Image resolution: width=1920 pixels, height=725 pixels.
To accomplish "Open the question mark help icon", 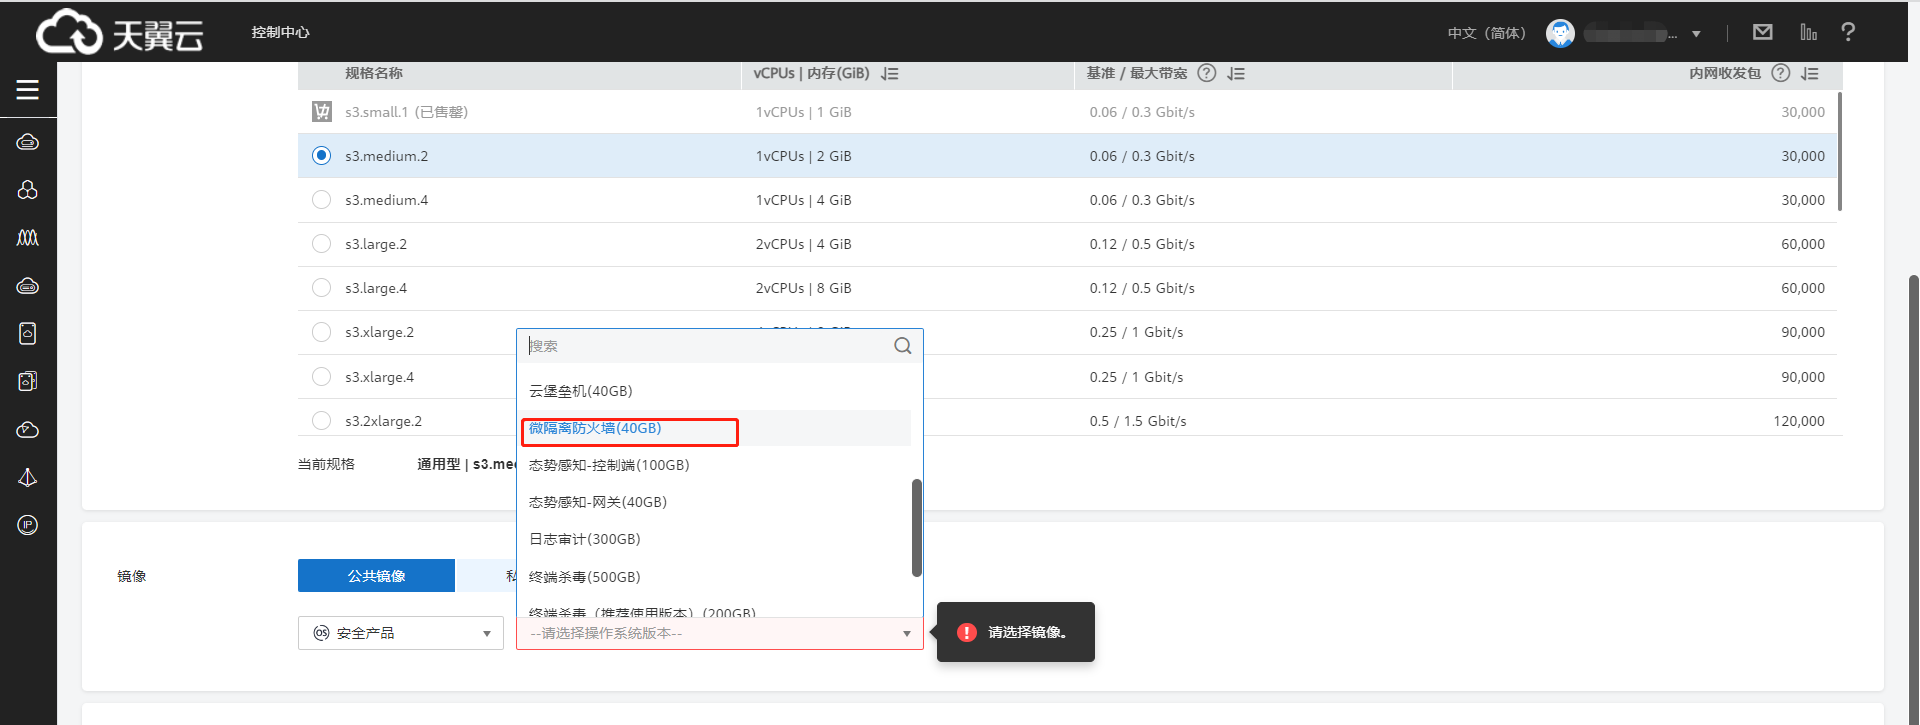I will 1848,32.
